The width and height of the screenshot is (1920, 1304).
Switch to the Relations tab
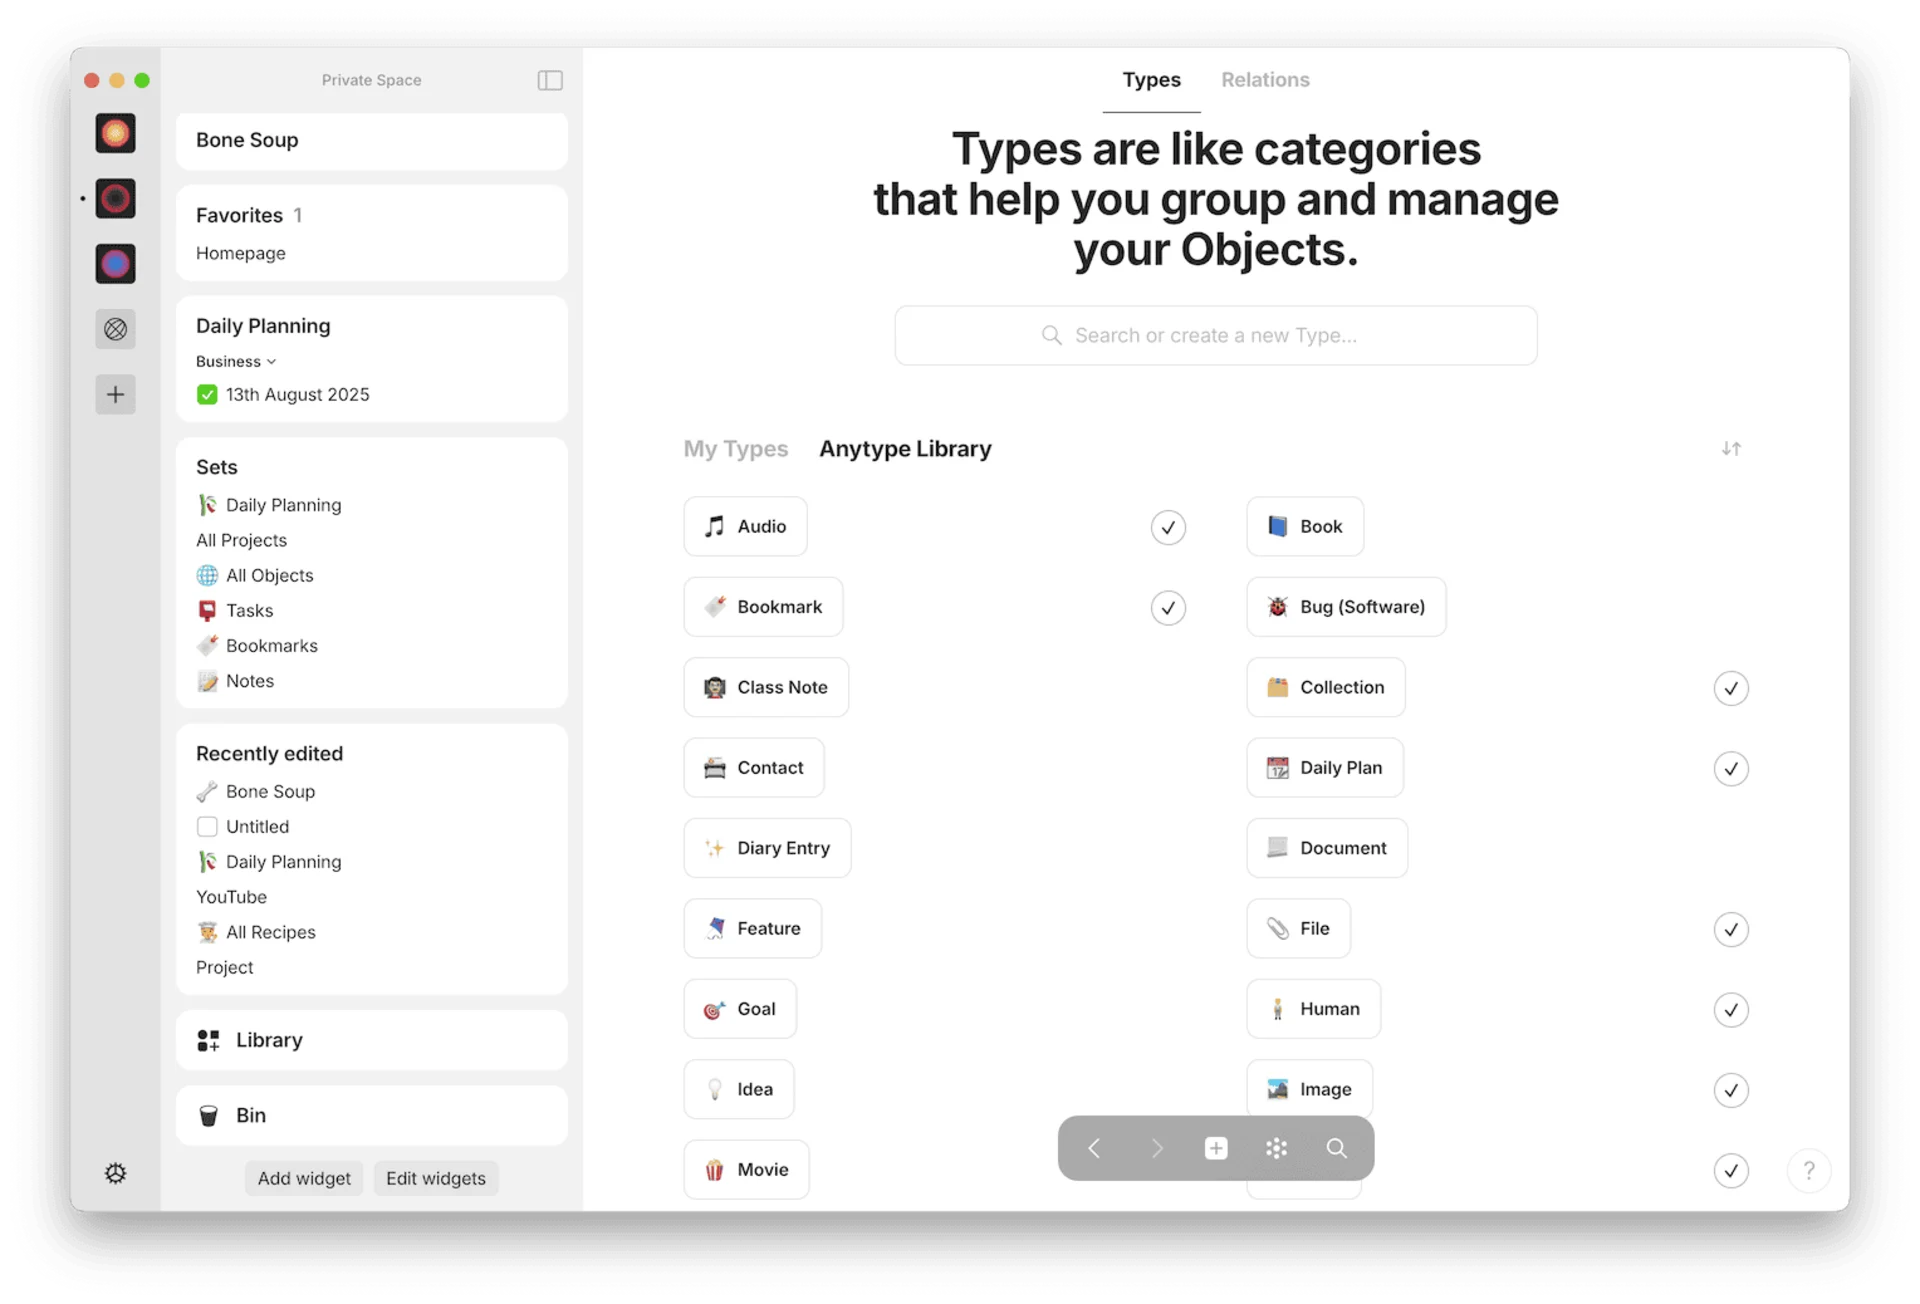[x=1265, y=80]
